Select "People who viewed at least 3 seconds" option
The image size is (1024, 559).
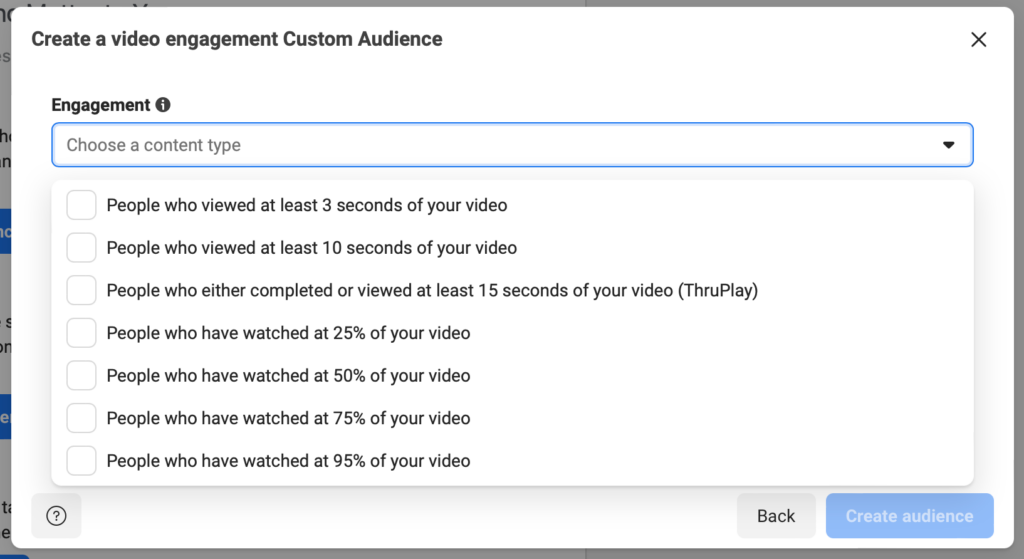[307, 205]
